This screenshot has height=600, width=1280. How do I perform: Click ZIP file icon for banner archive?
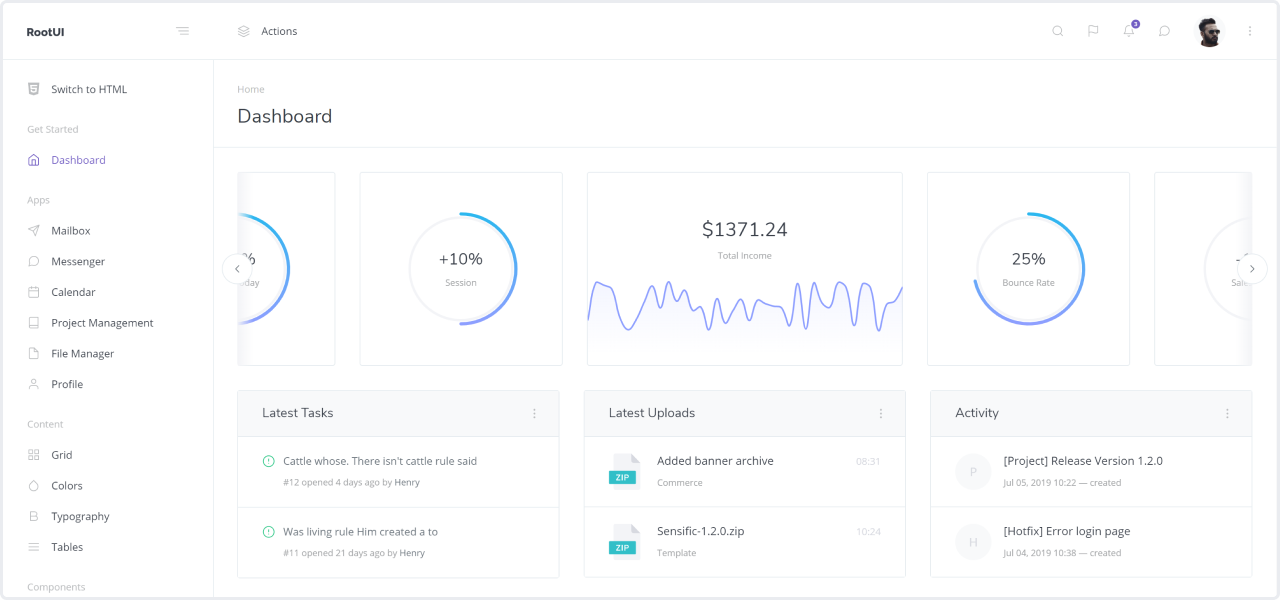coord(624,471)
